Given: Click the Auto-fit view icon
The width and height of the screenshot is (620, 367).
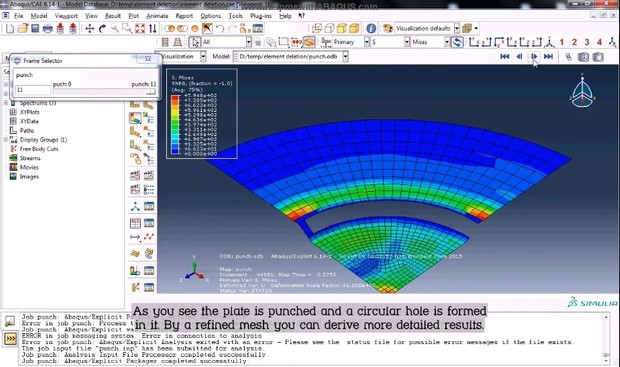Looking at the screenshot, I should (140, 28).
